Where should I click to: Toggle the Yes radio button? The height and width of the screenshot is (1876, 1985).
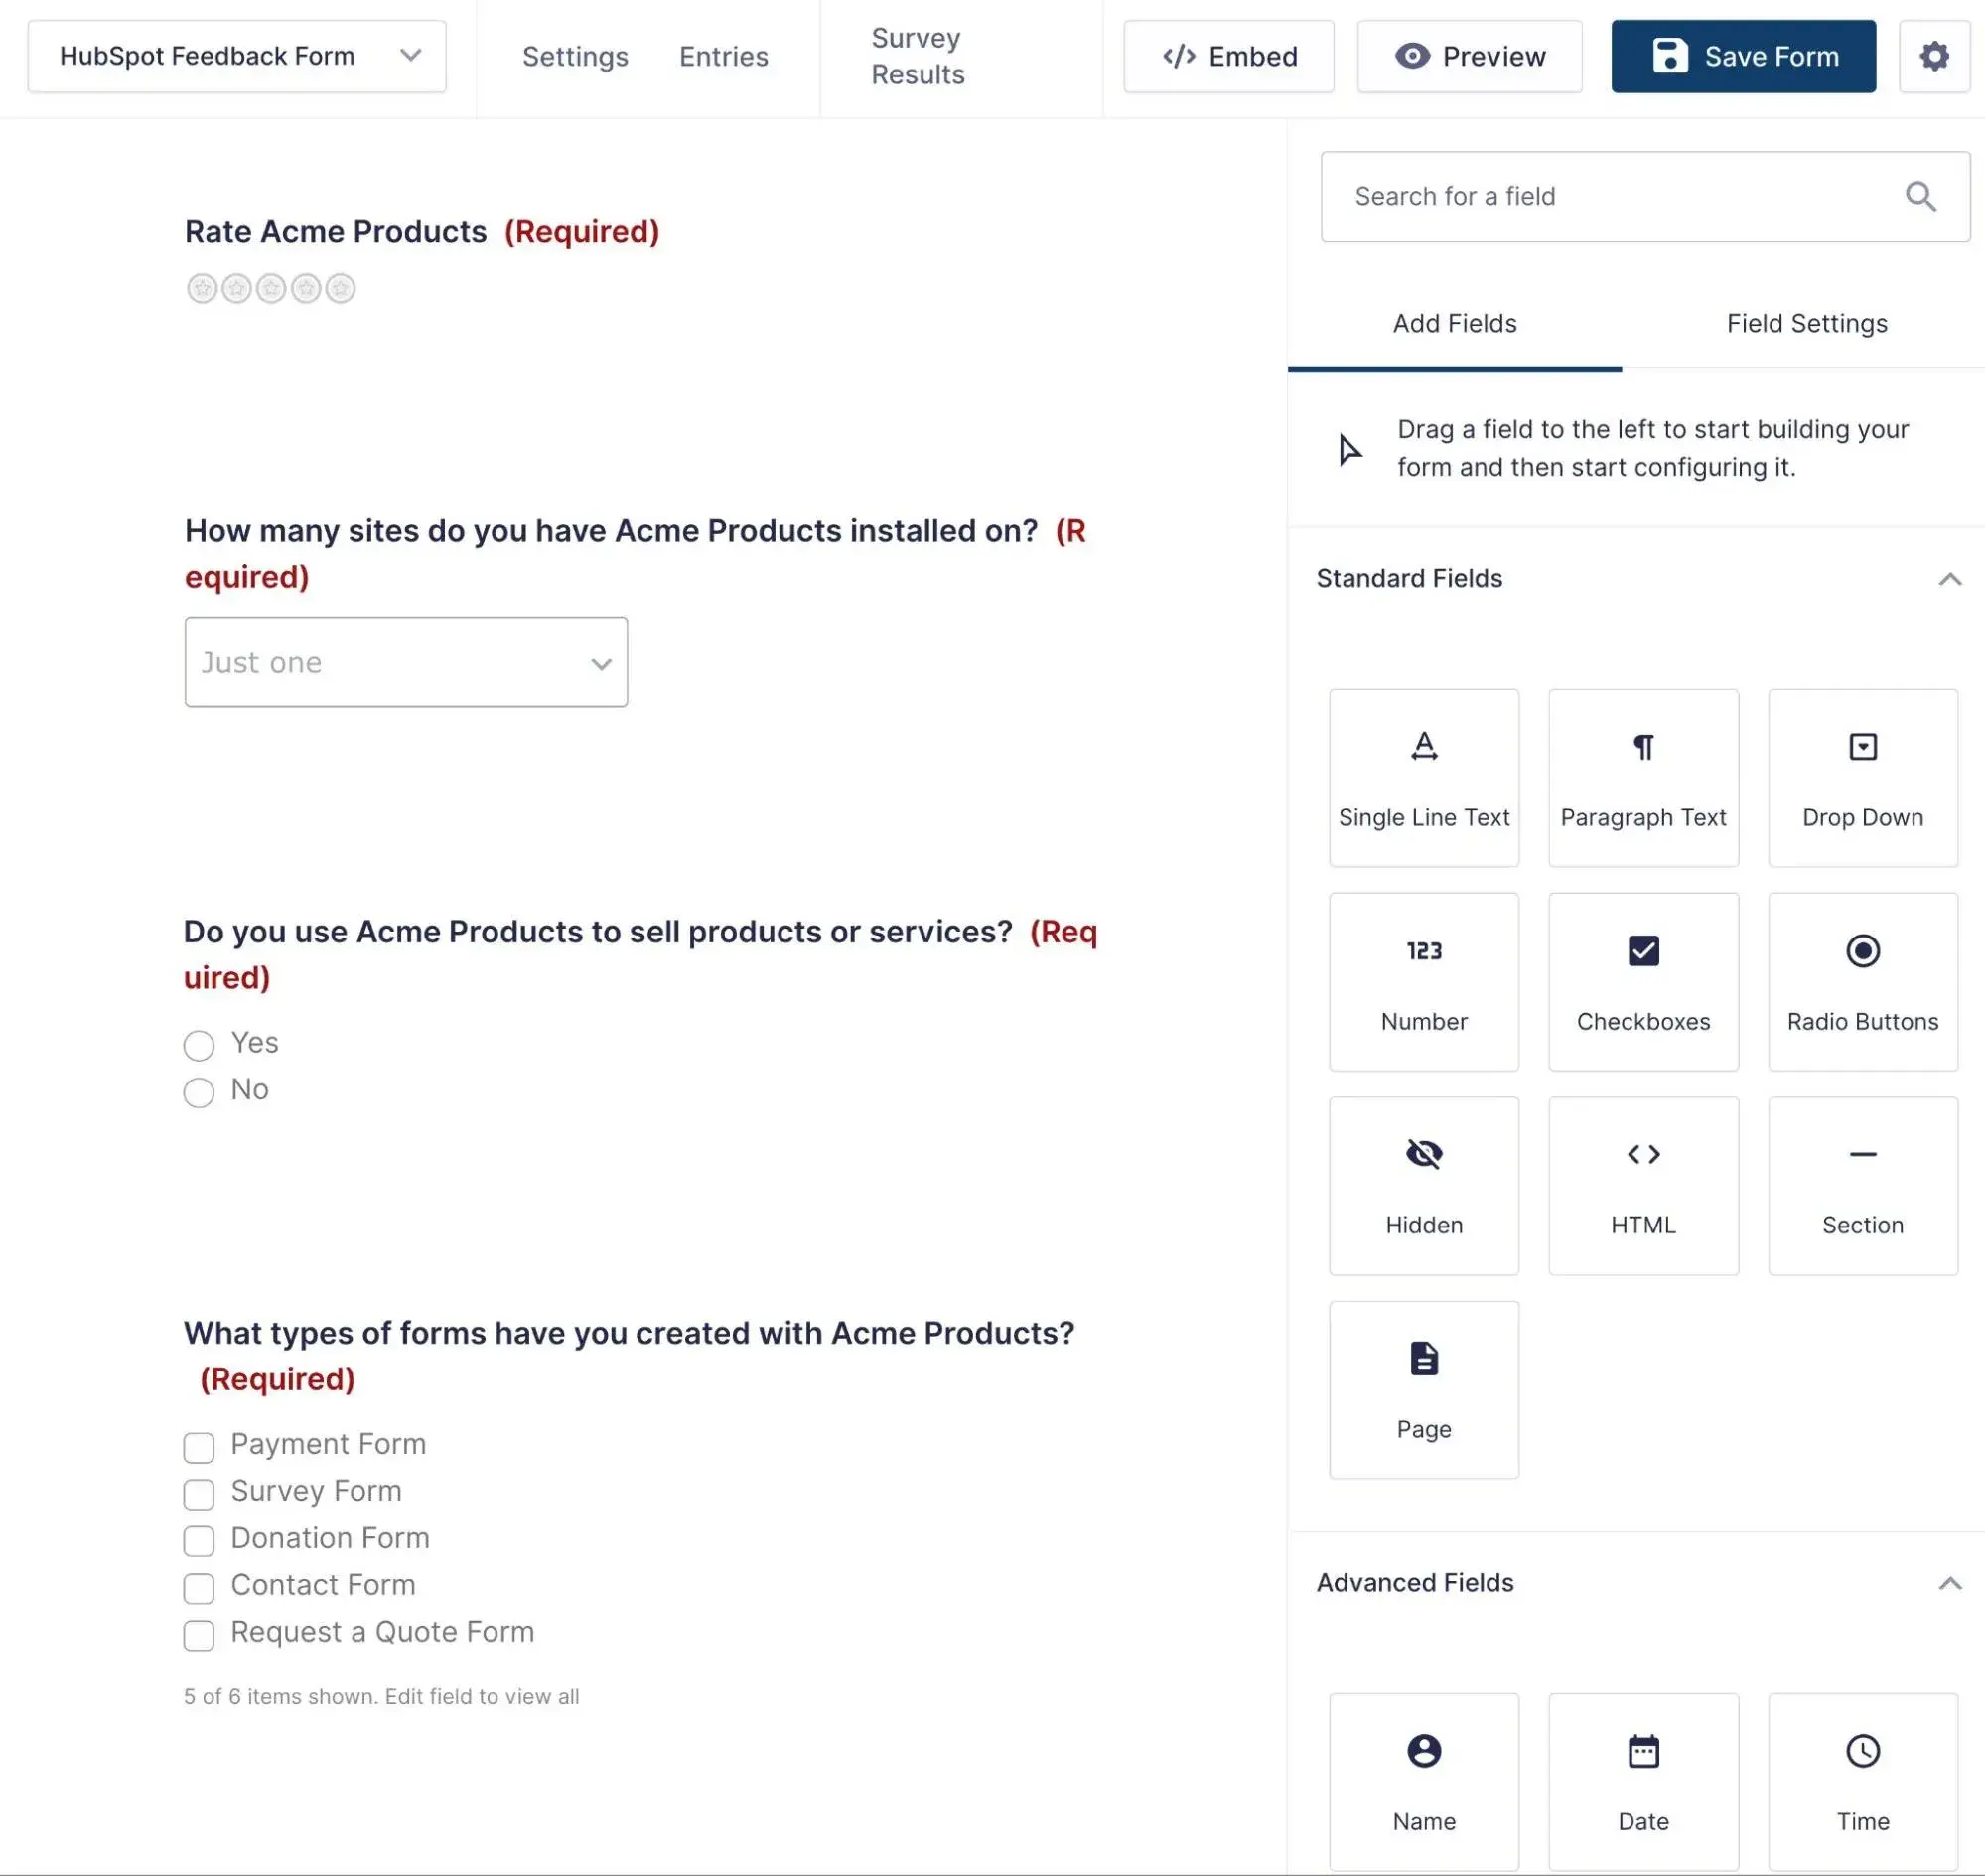[198, 1042]
